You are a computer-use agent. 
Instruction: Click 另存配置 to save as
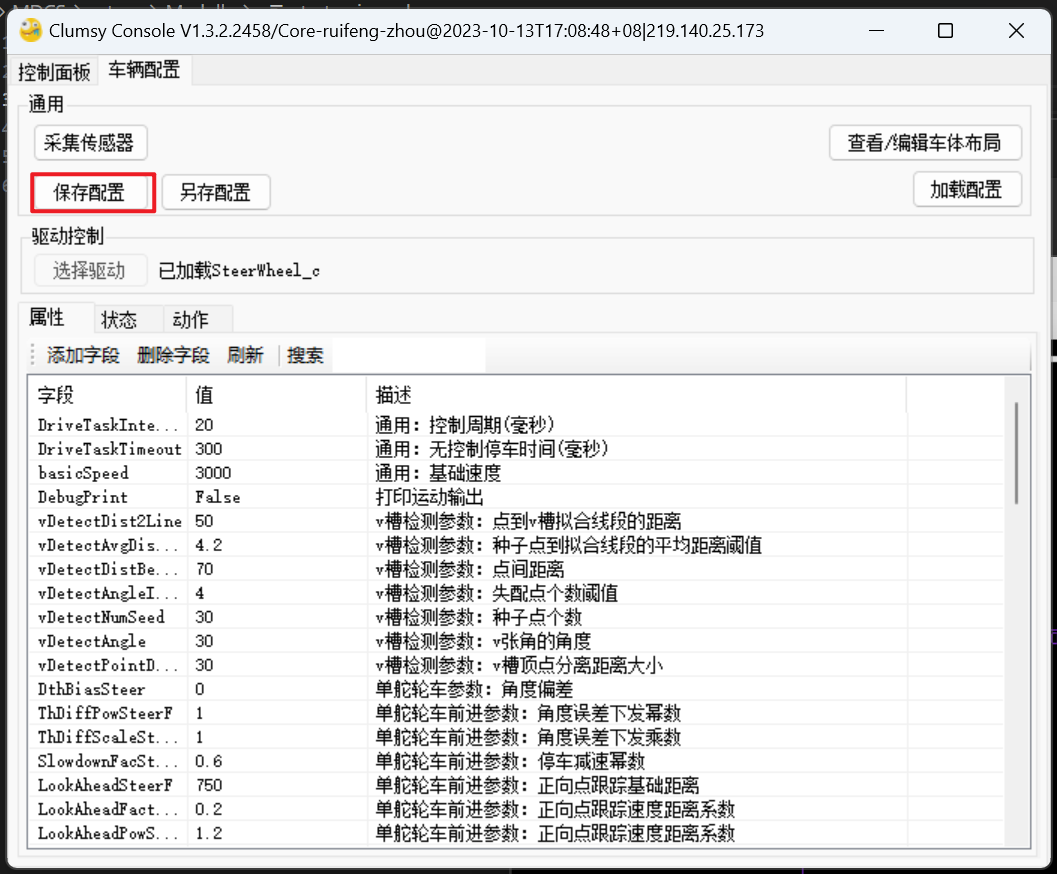[x=215, y=193]
